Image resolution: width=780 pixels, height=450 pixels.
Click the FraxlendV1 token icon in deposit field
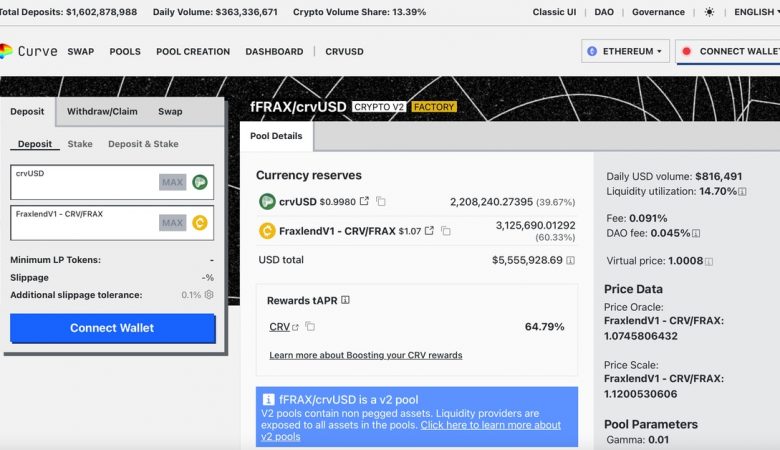click(x=200, y=223)
